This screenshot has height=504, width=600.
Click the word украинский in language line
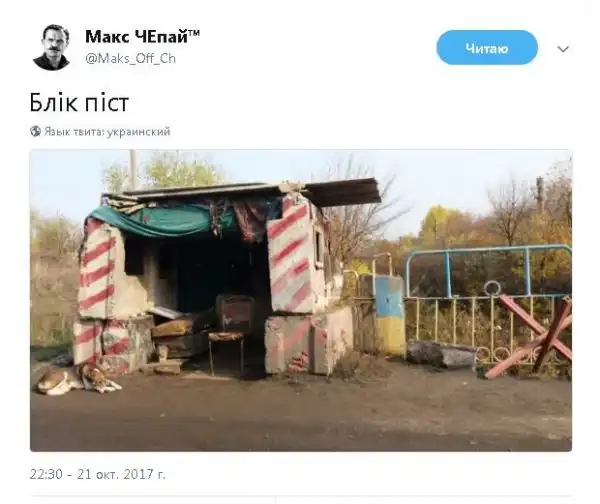tap(139, 132)
